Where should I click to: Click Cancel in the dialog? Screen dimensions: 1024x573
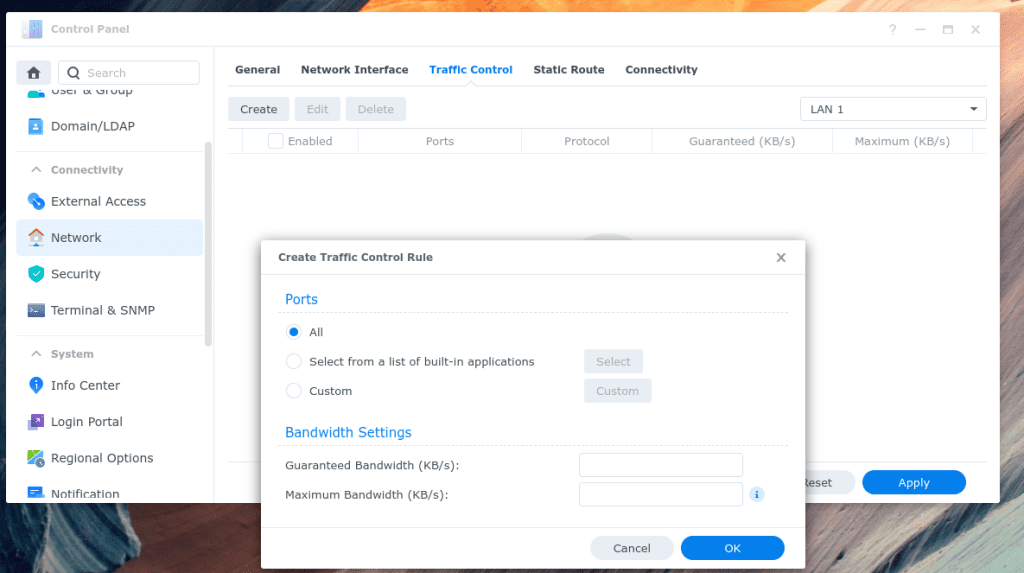pyautogui.click(x=632, y=548)
